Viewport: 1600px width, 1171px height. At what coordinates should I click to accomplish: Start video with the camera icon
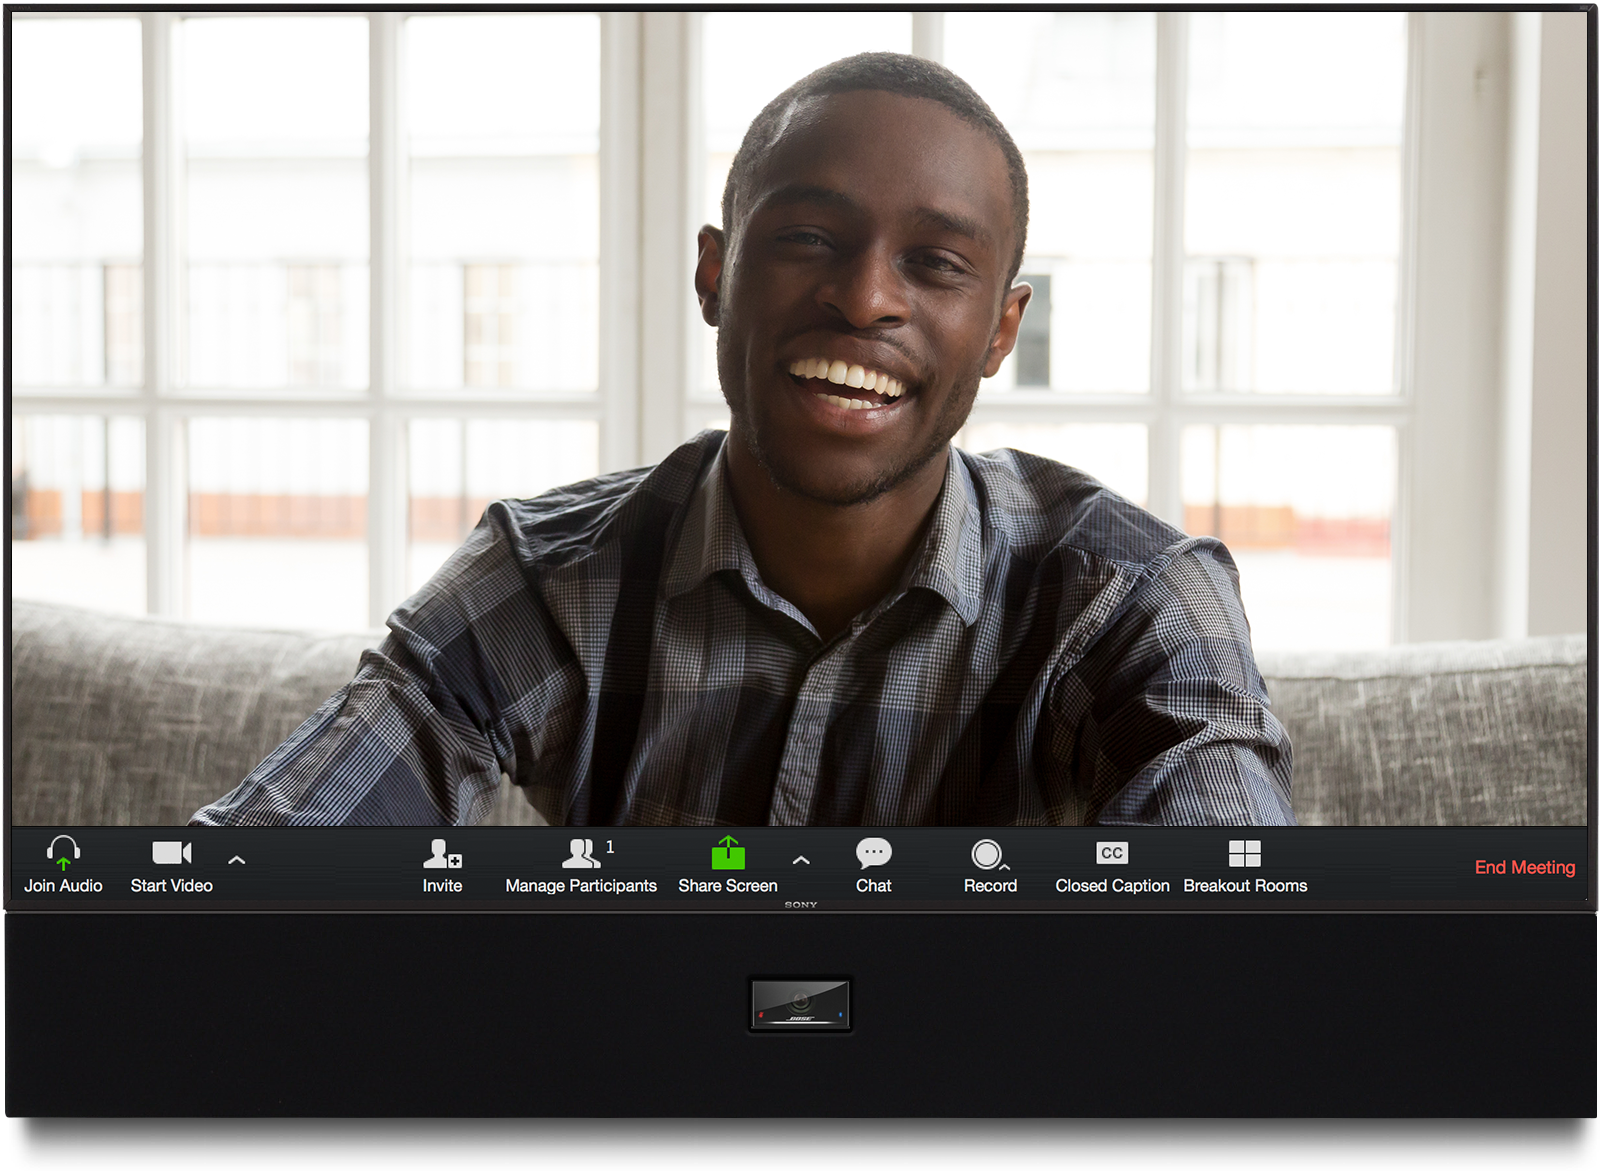pyautogui.click(x=172, y=853)
